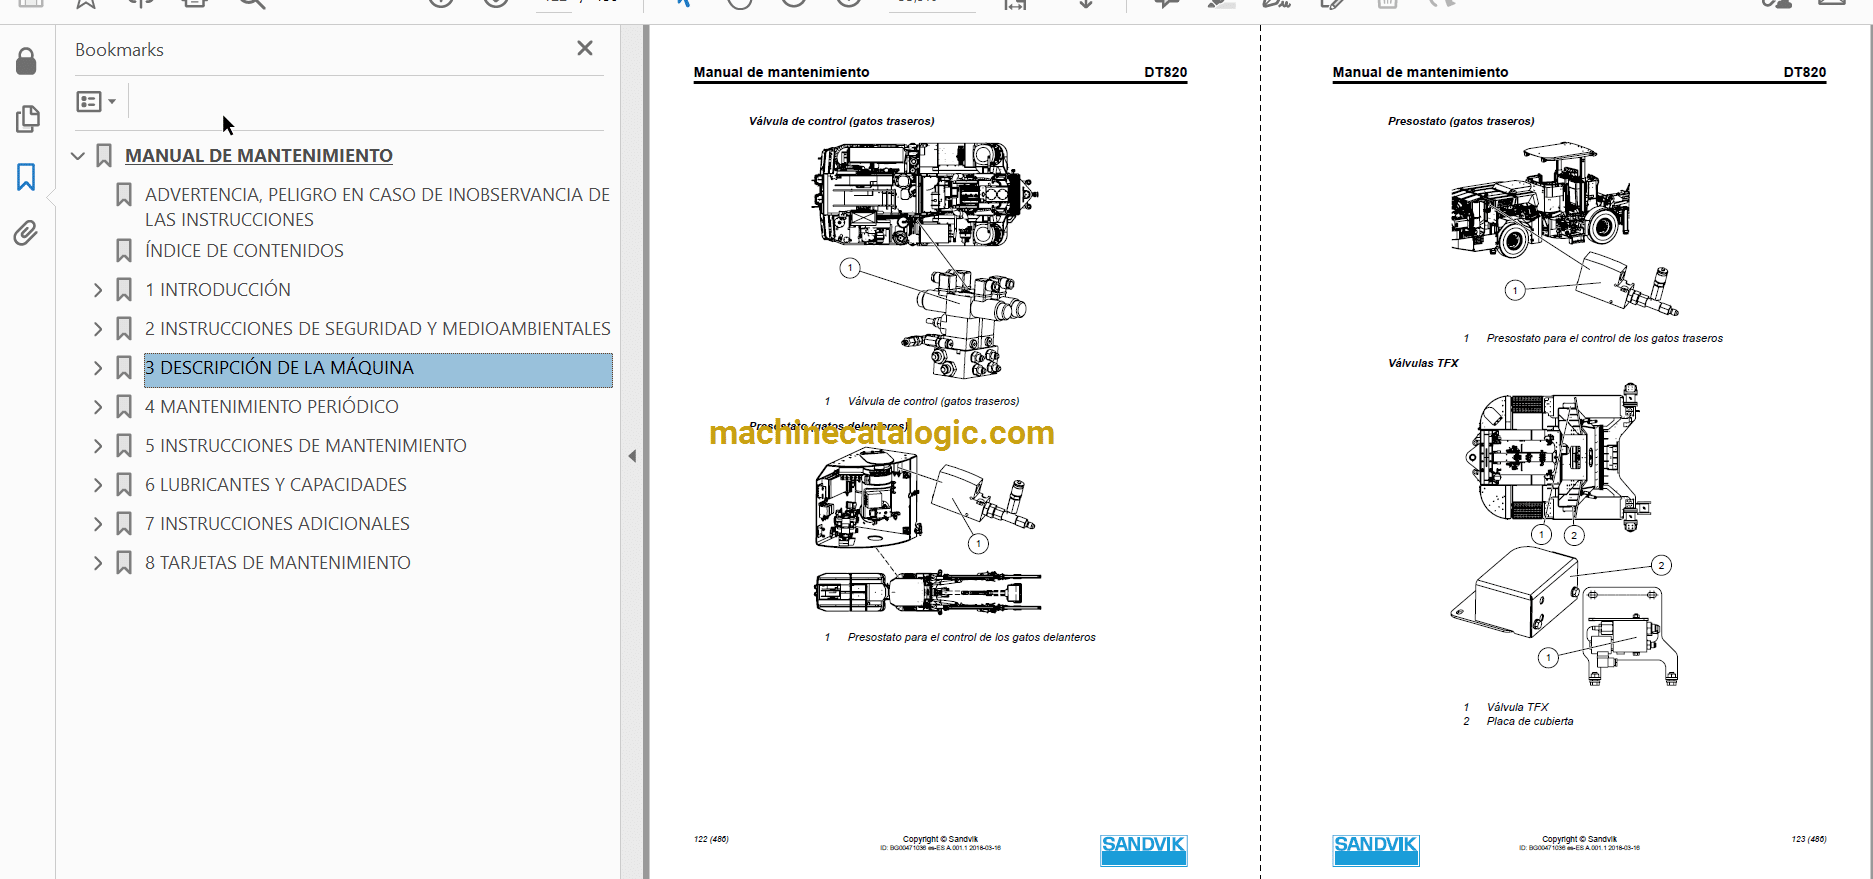The height and width of the screenshot is (879, 1873).
Task: Go to 6 LUBRICANTES Y CAPACIDADES
Action: [276, 485]
